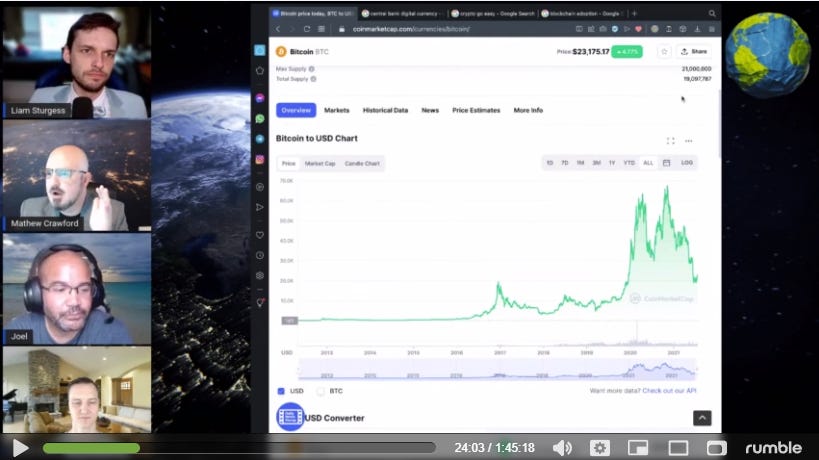
Task: Select the Overview tab
Action: click(296, 110)
